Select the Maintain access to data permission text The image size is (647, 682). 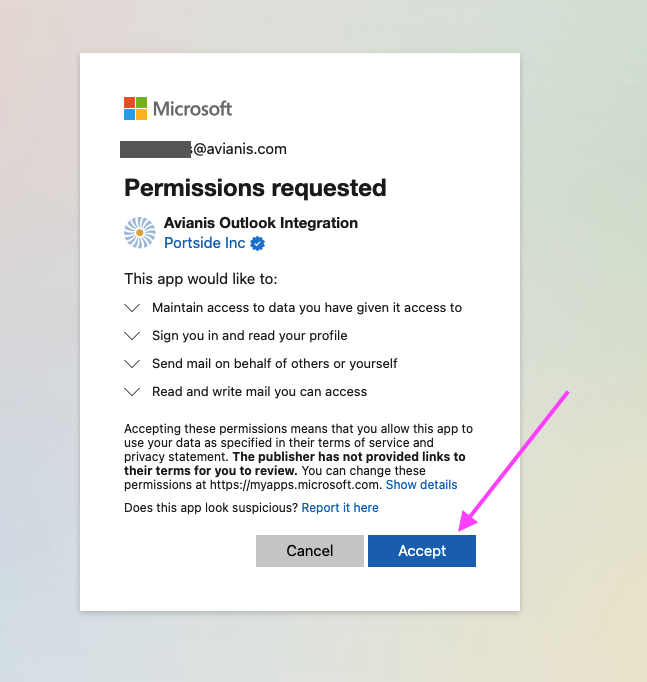(307, 308)
